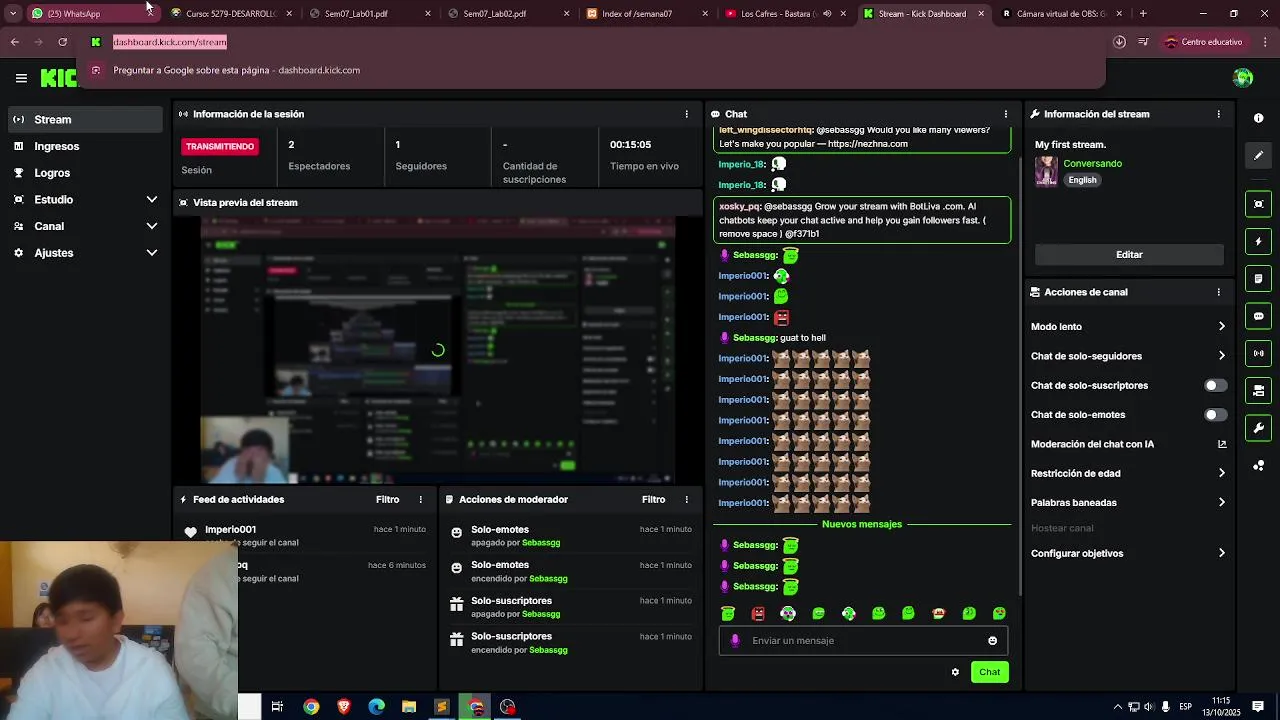Open Chat de solo-seguidores options arrow
Screen dimensions: 1280x720
click(x=1221, y=356)
